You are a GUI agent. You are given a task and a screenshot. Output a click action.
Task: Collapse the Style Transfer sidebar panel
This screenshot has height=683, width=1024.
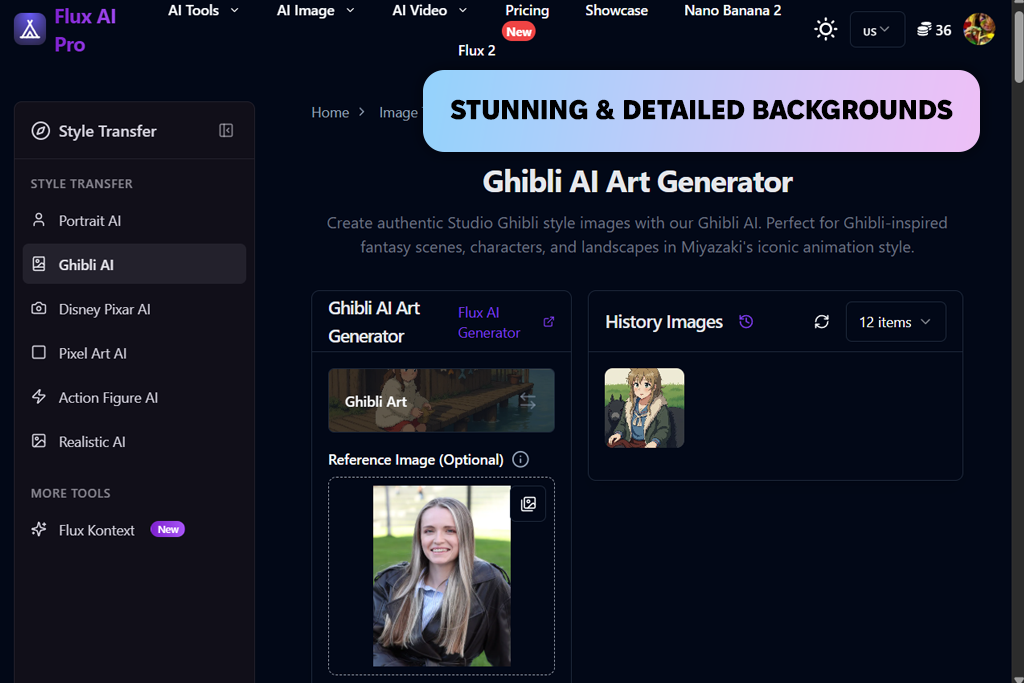(x=226, y=131)
